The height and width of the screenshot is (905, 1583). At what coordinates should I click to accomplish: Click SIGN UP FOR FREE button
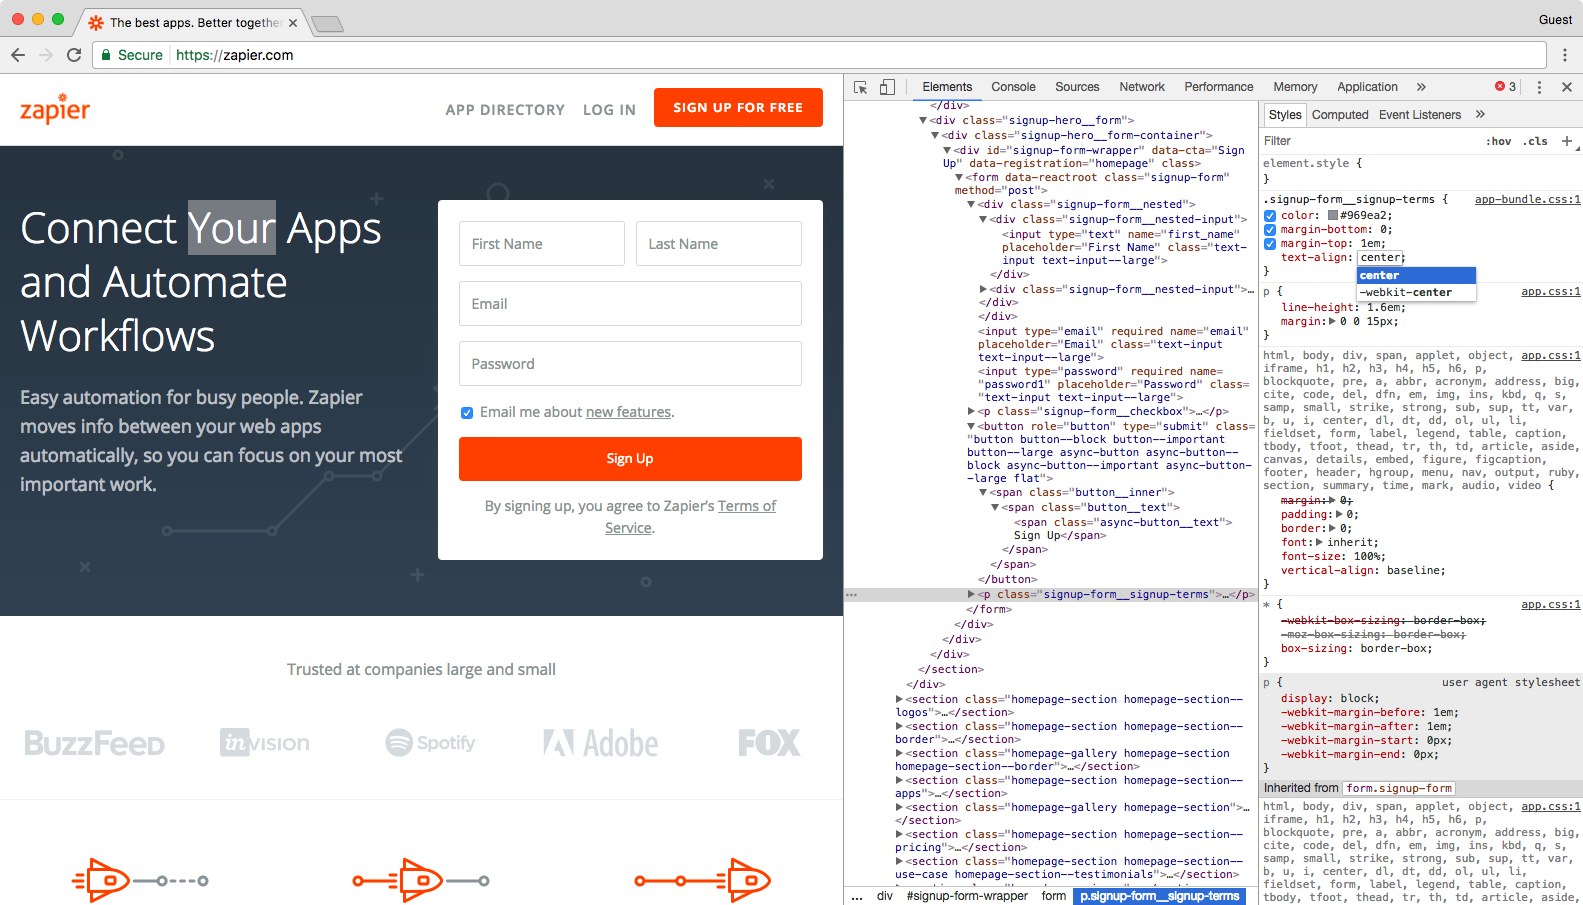coord(738,108)
